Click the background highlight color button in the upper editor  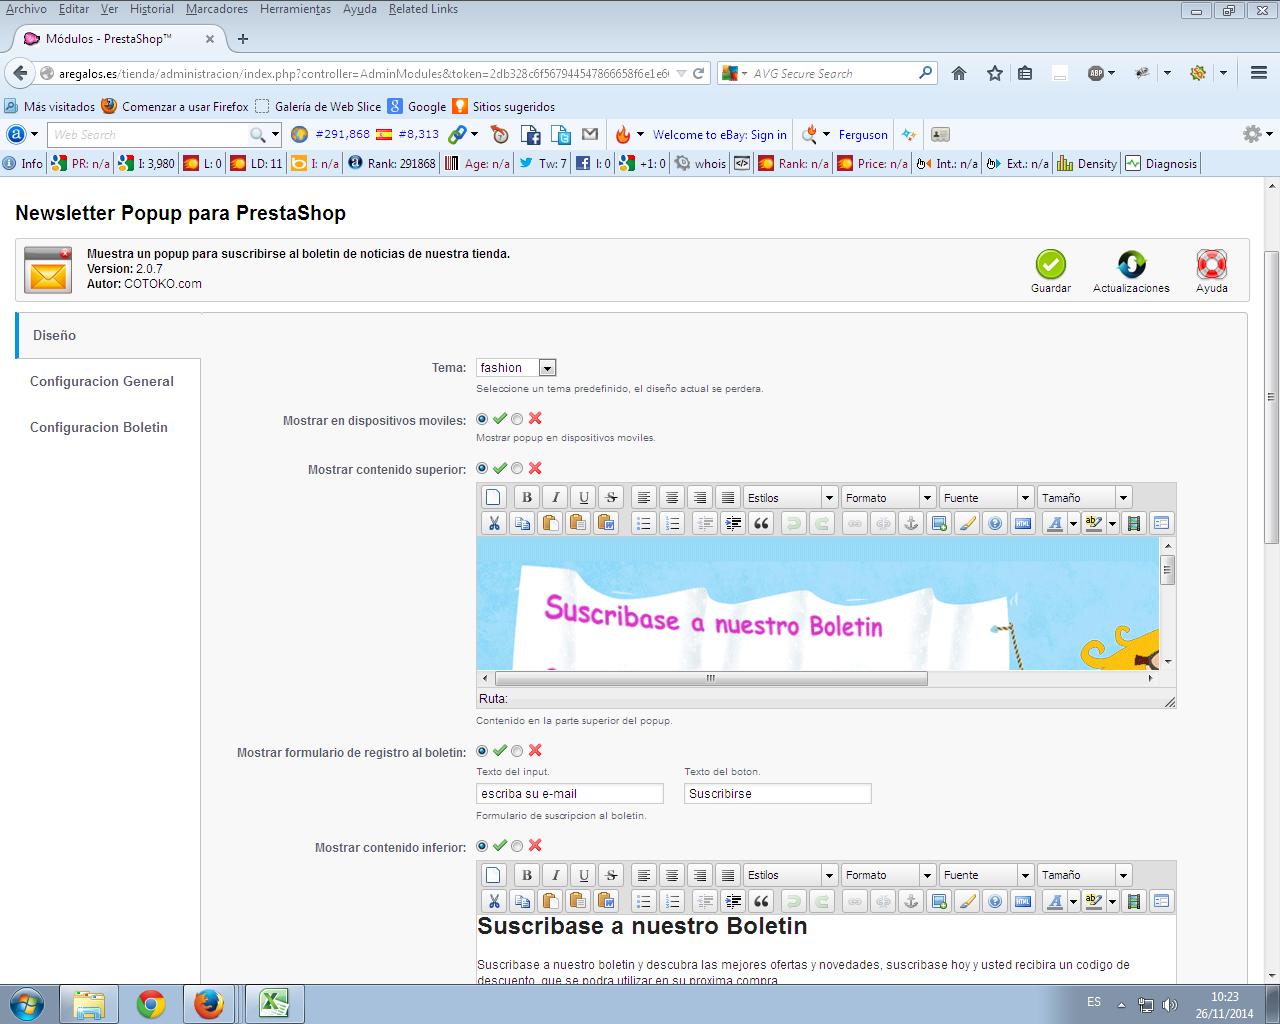point(1094,523)
